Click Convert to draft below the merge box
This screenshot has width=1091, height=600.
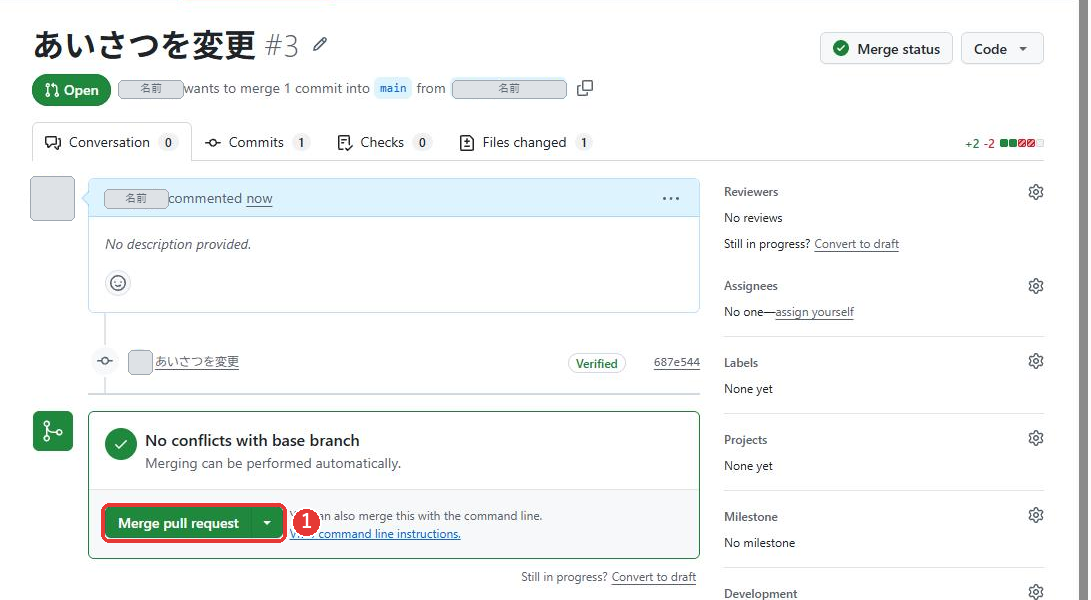tap(654, 577)
